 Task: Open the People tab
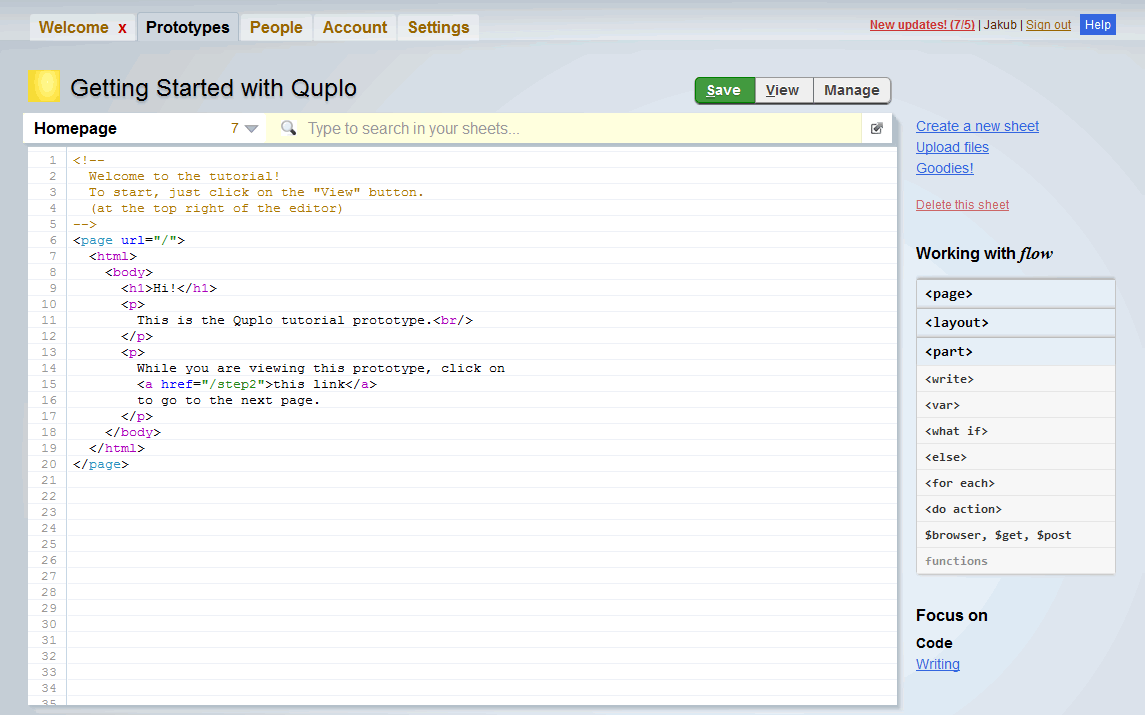276,28
